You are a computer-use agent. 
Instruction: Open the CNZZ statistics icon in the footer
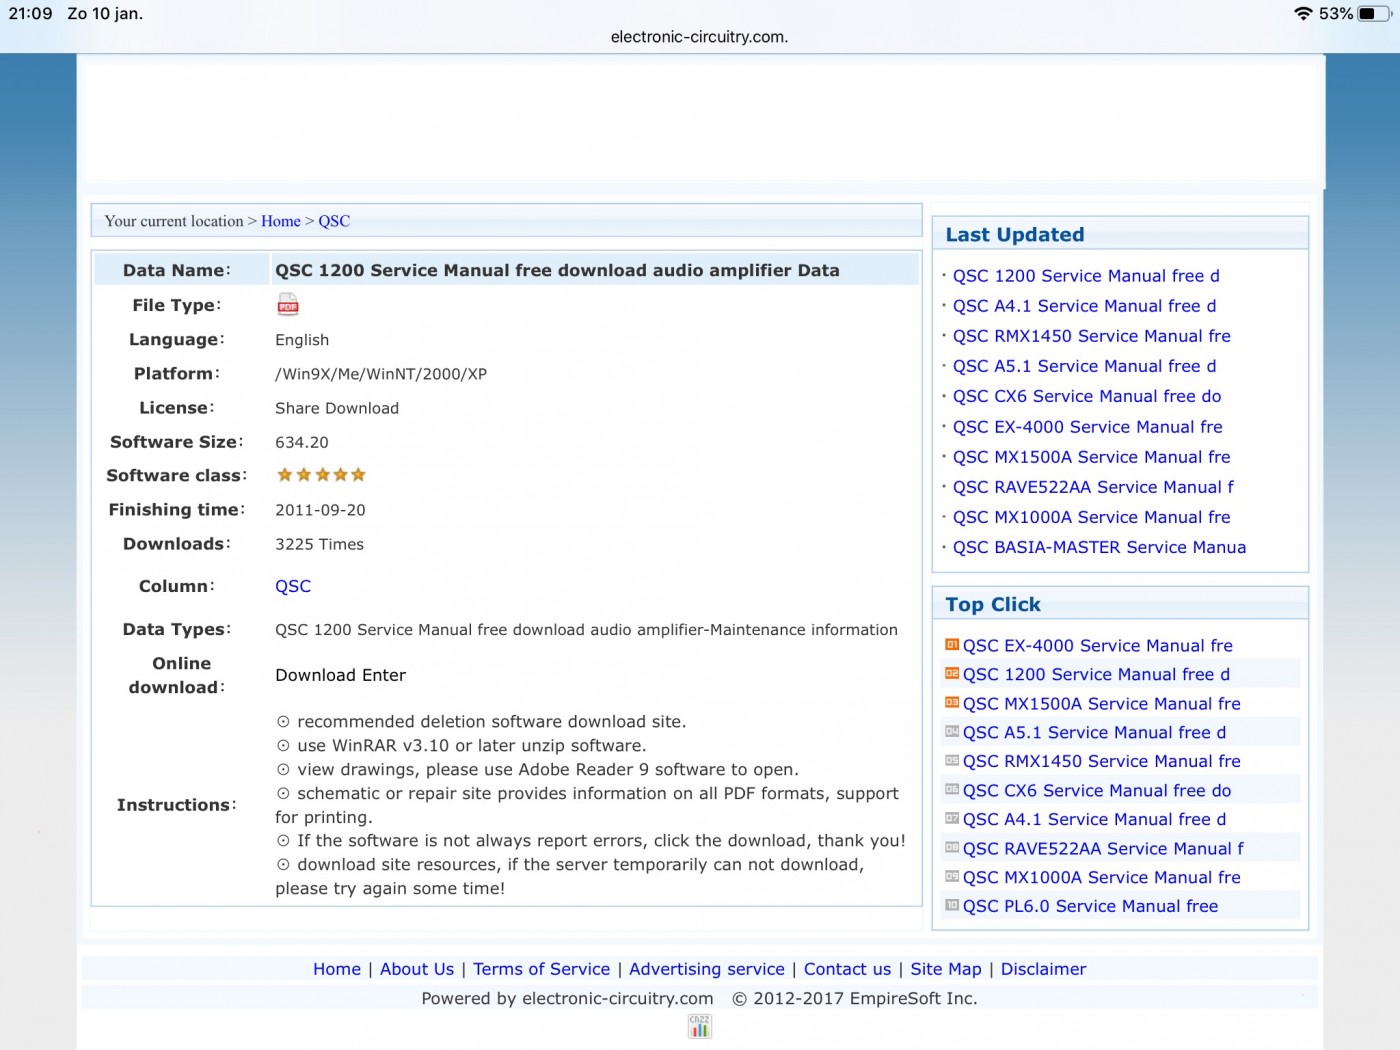tap(700, 1025)
